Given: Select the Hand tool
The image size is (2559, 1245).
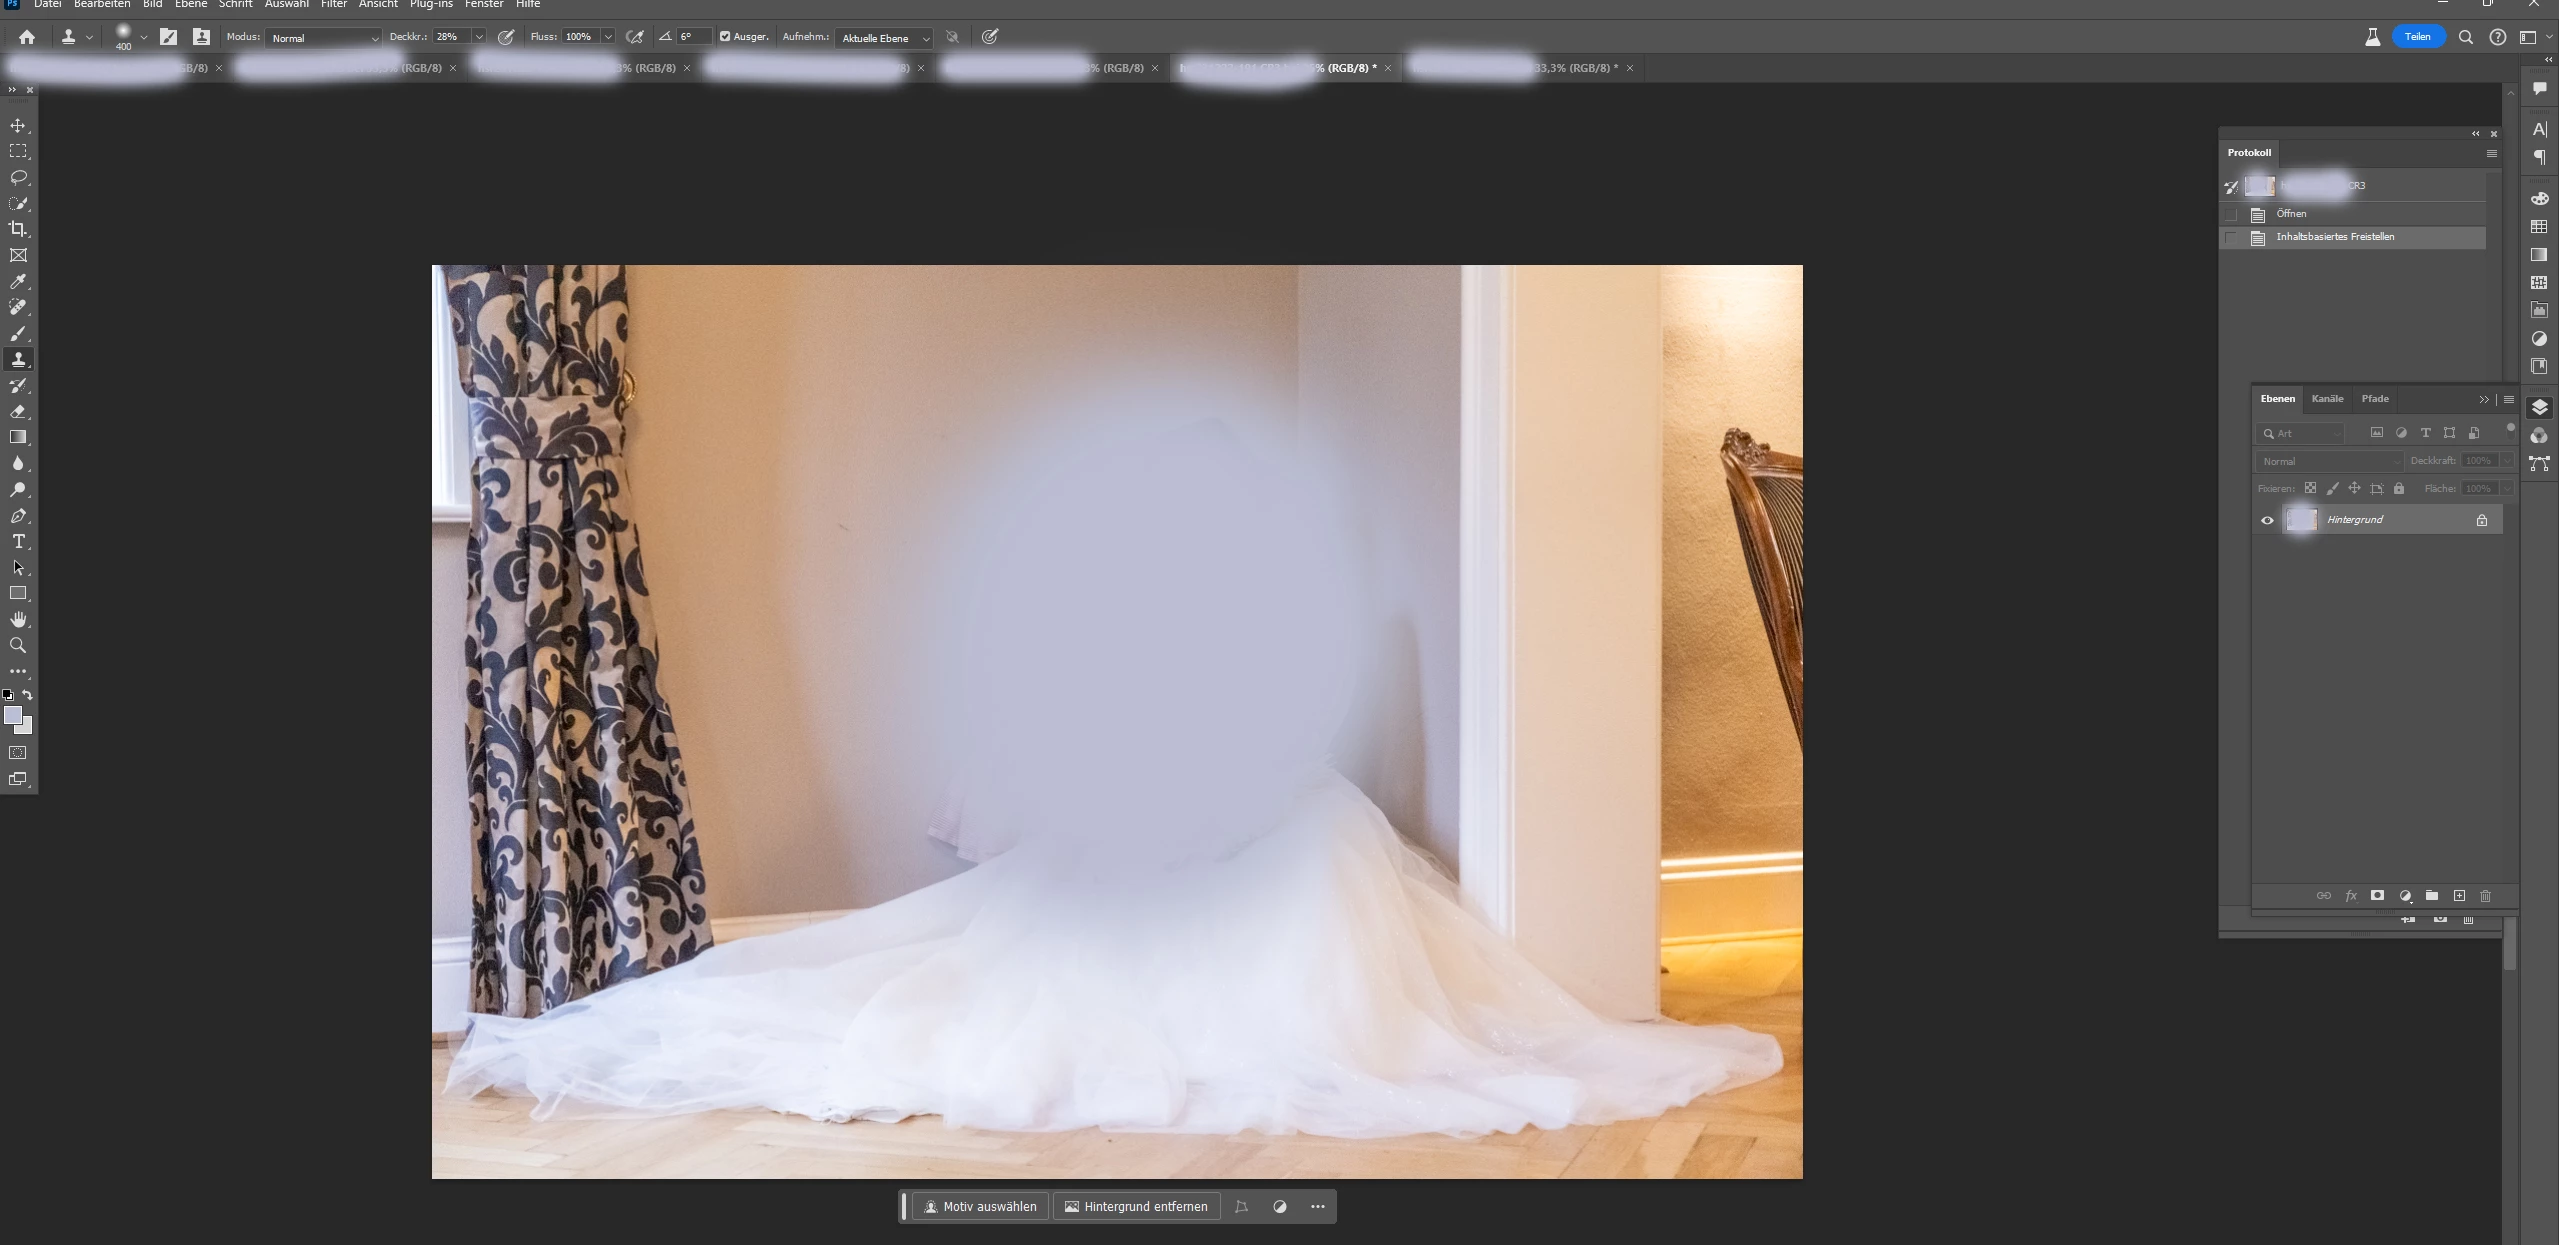Looking at the screenshot, I should click(x=18, y=620).
